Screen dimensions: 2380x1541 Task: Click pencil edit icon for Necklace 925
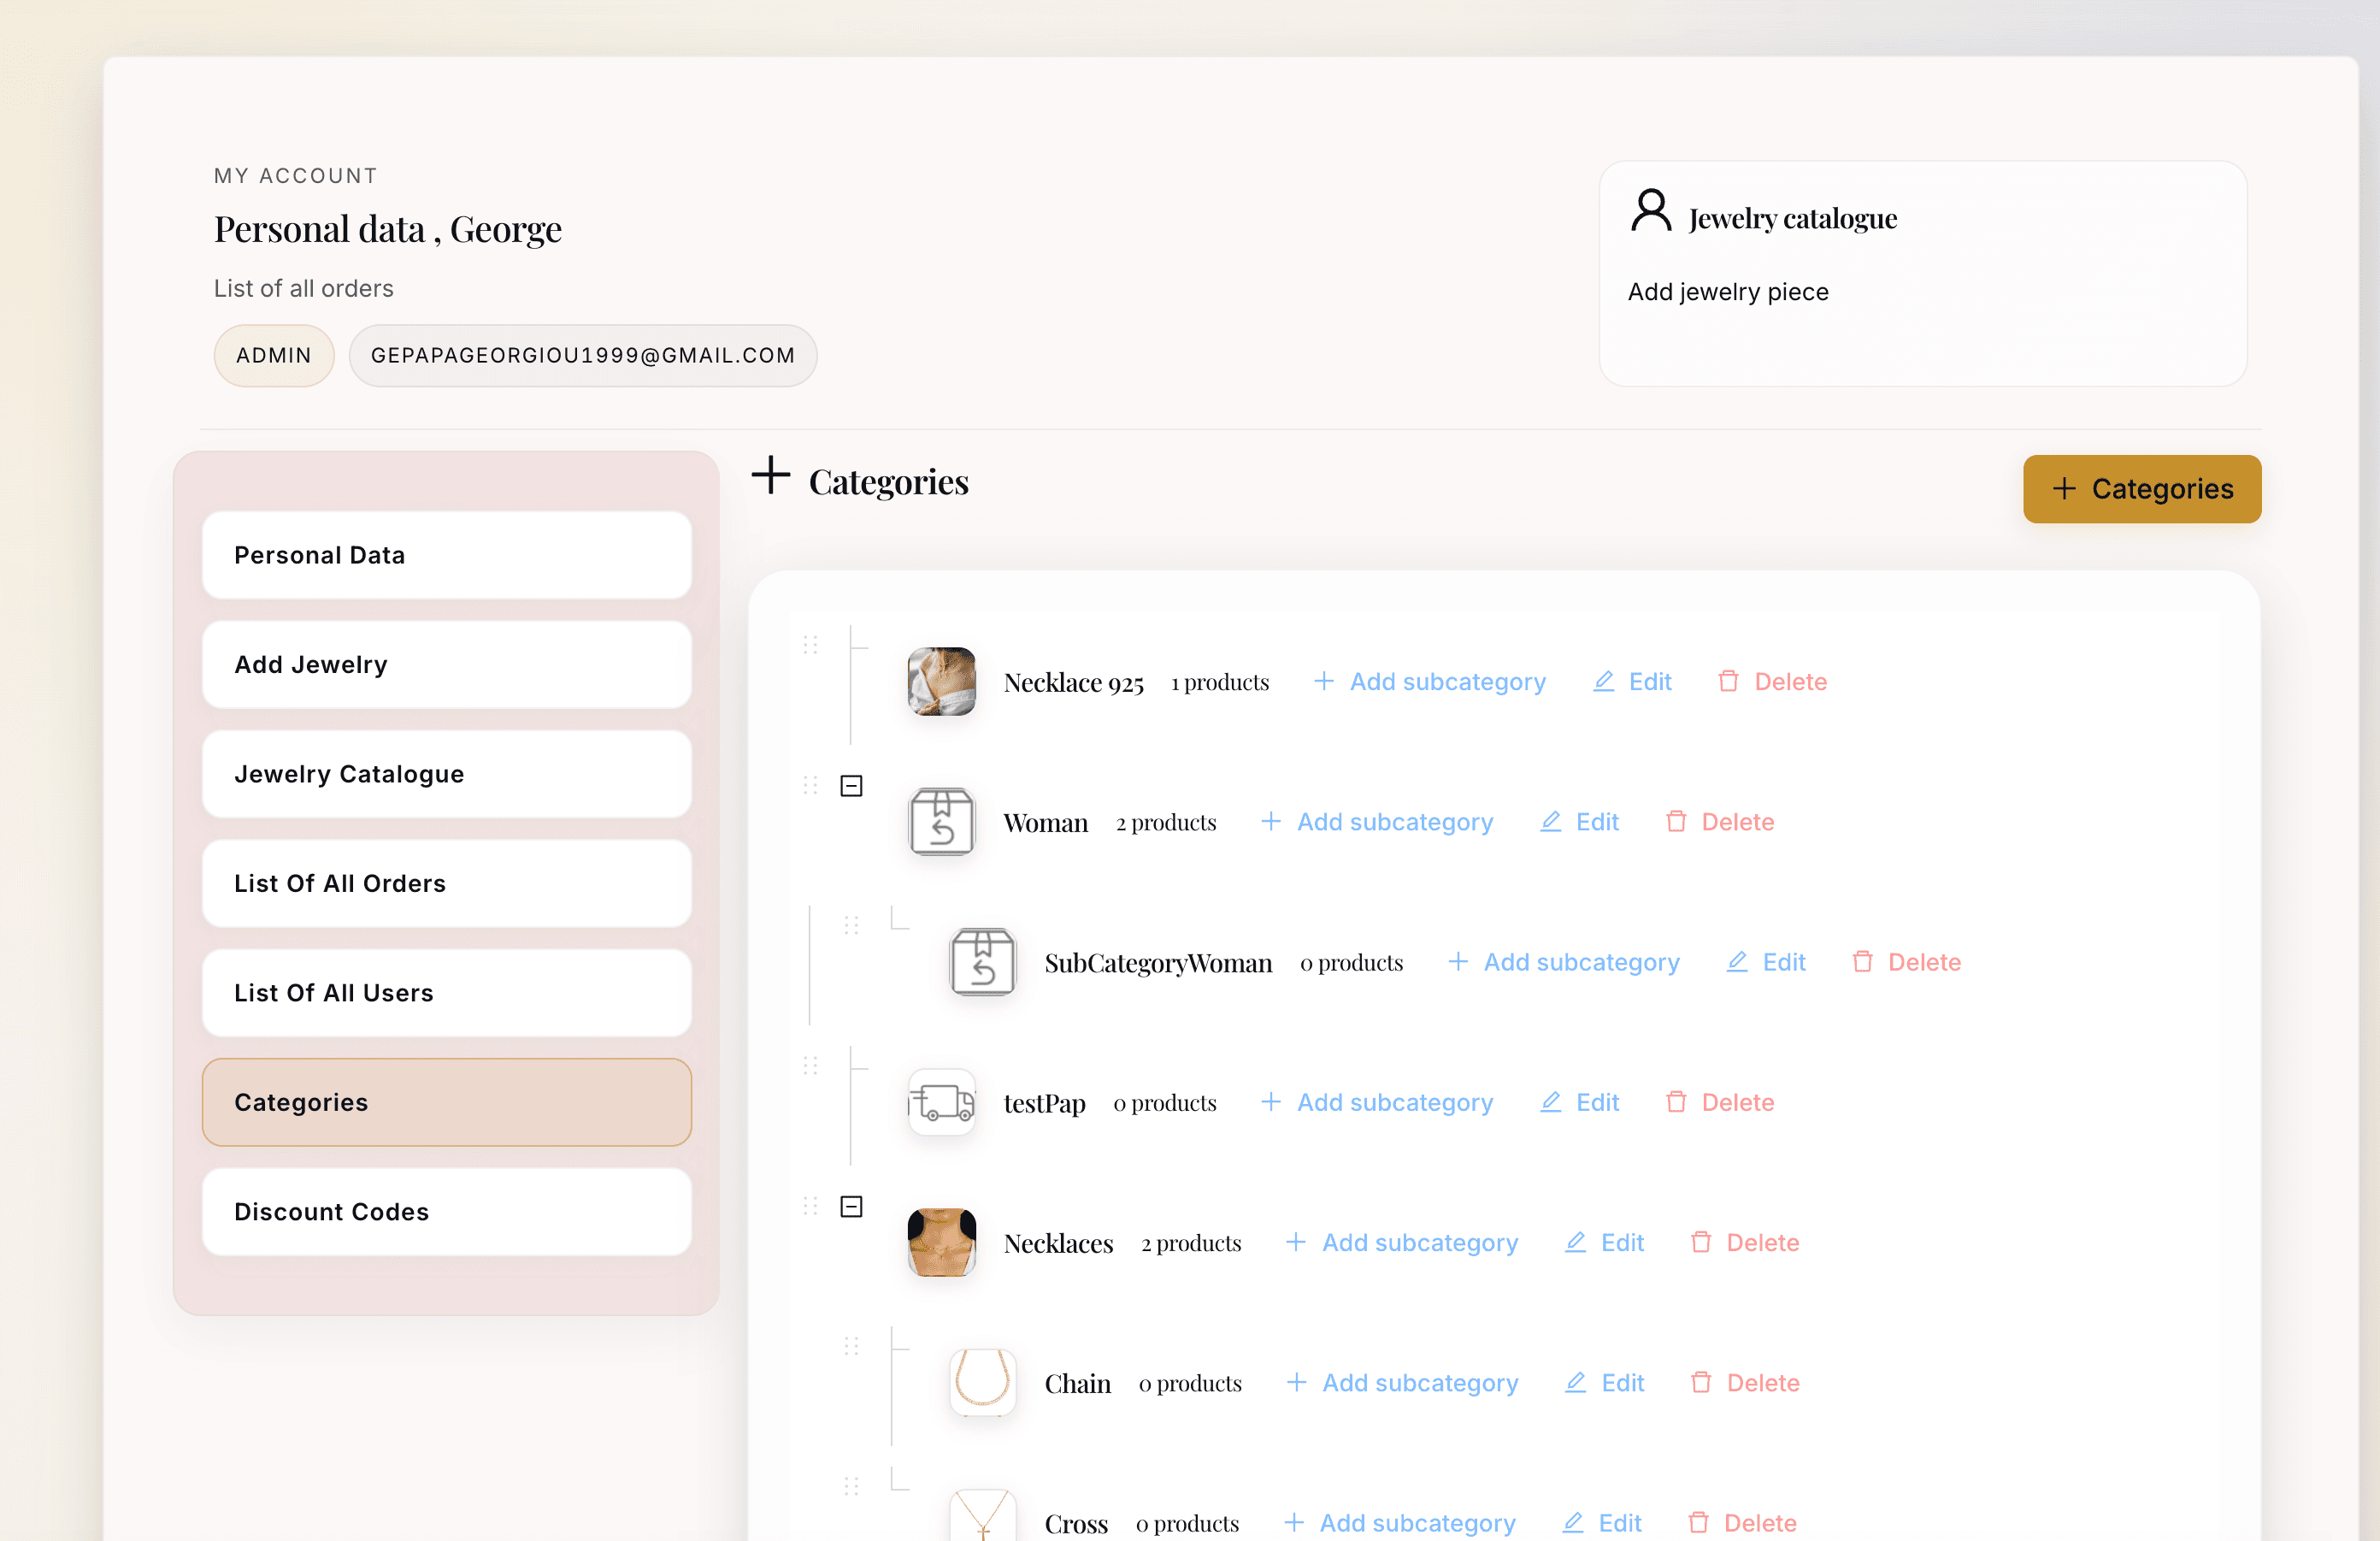coord(1603,682)
